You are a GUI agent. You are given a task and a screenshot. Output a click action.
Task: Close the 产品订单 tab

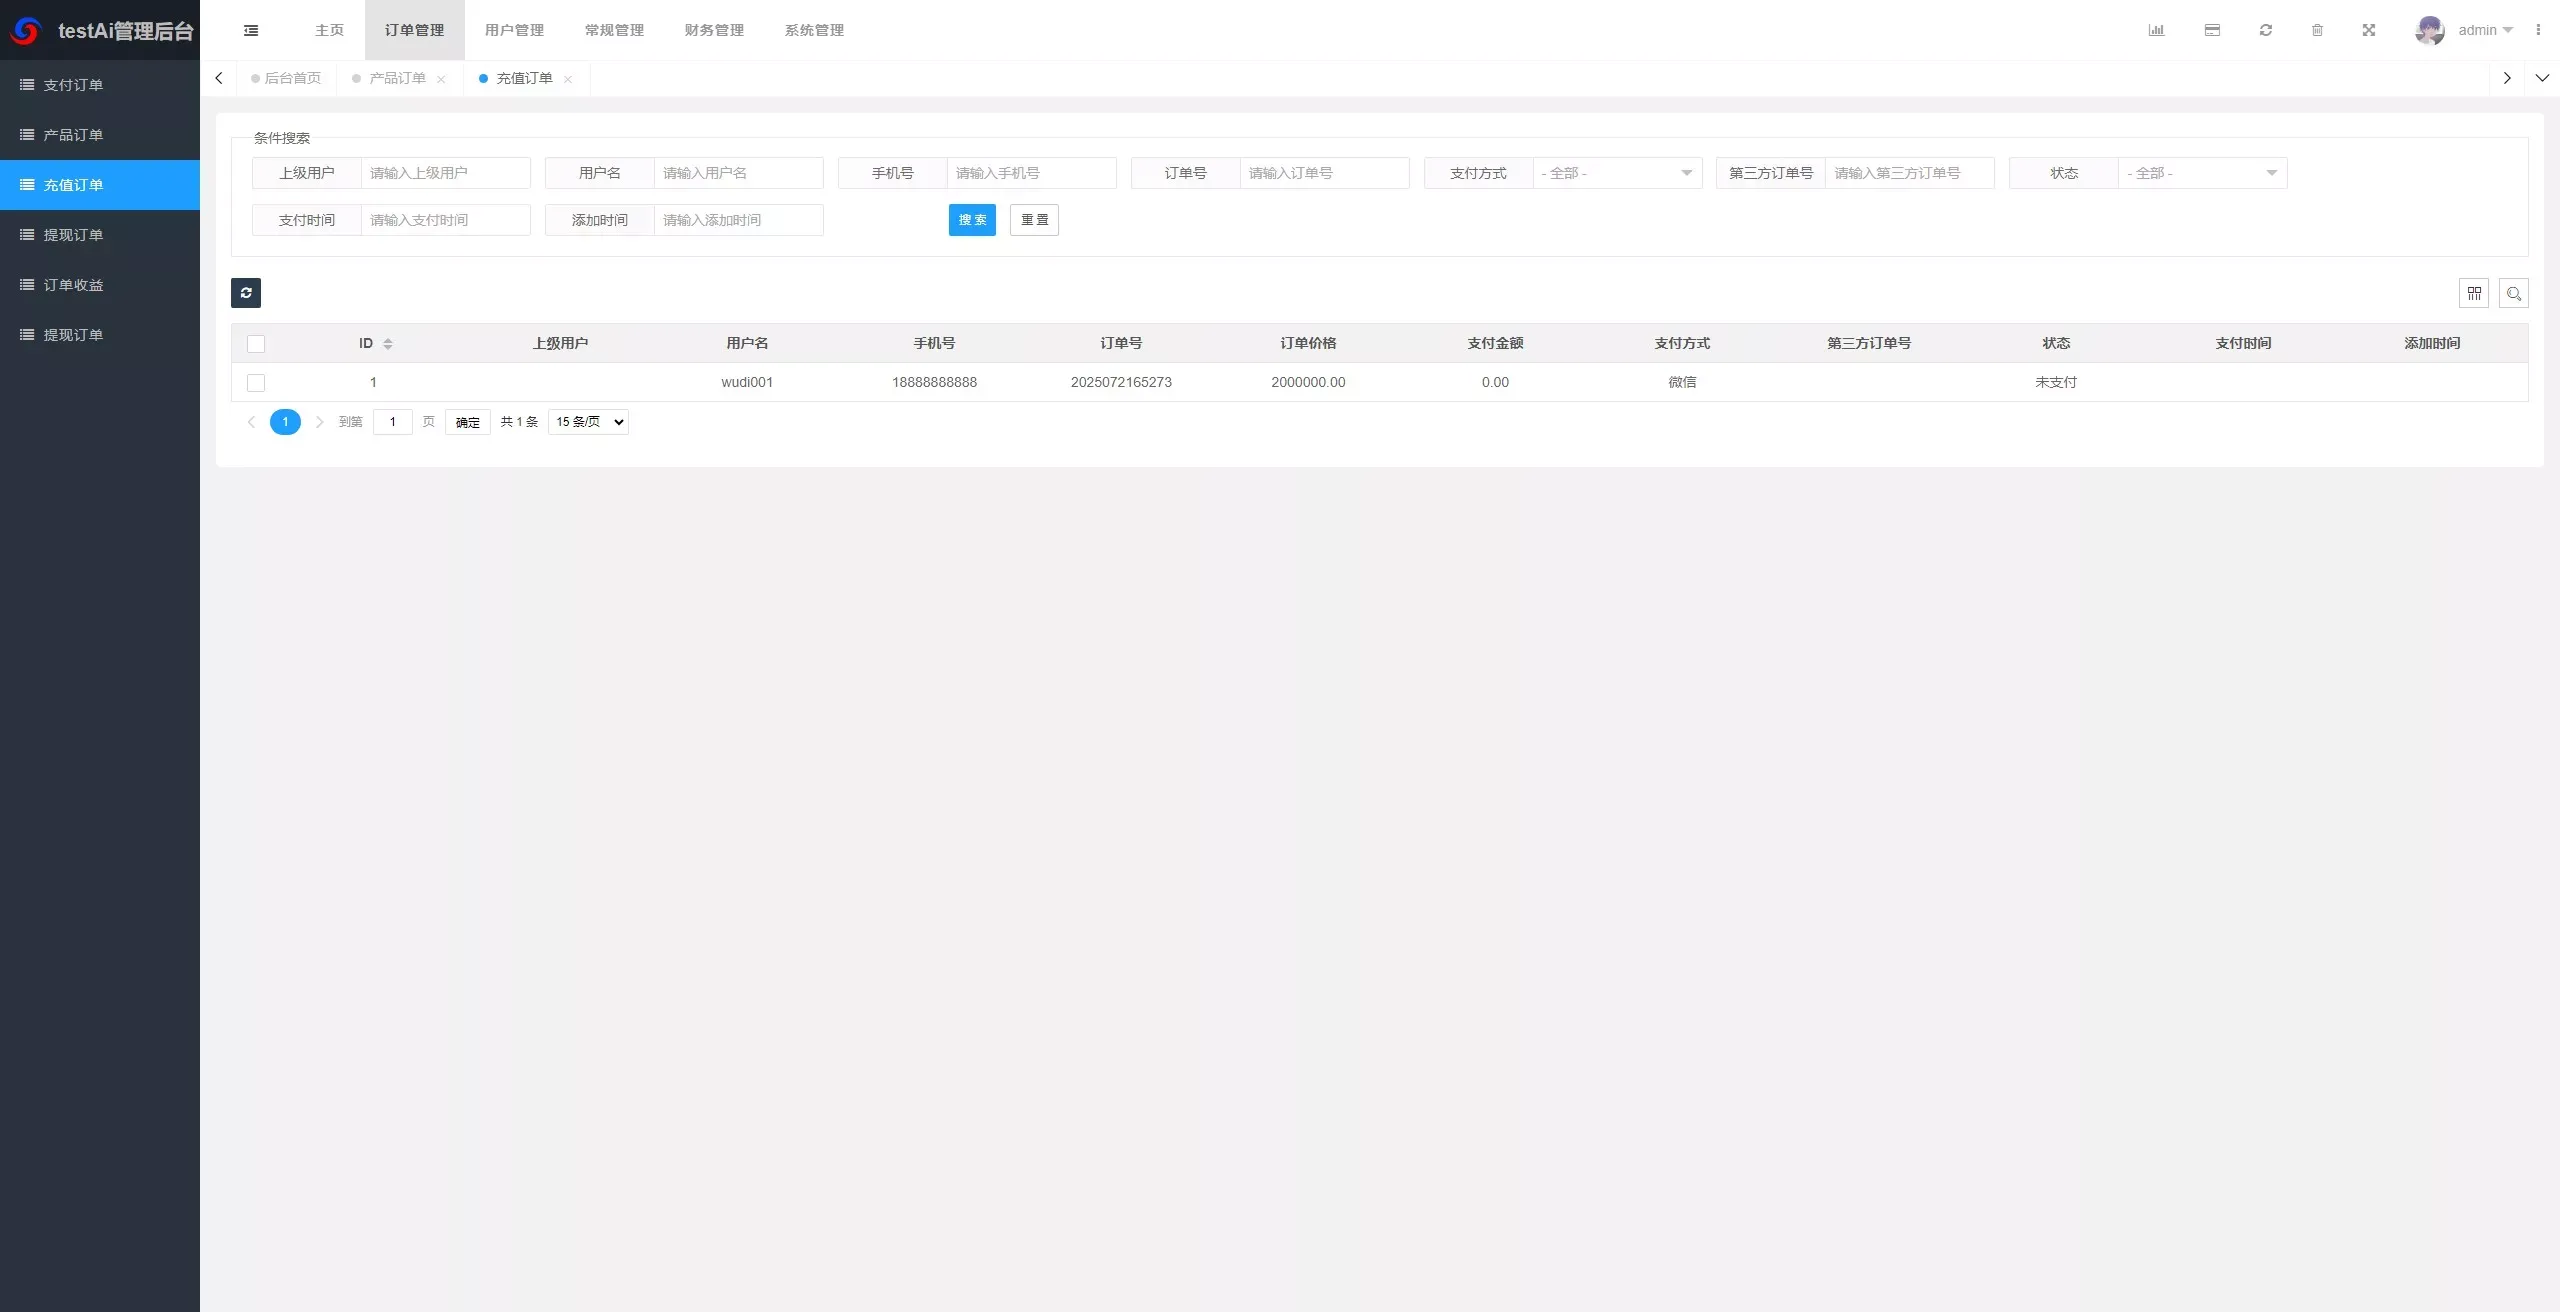pyautogui.click(x=441, y=79)
